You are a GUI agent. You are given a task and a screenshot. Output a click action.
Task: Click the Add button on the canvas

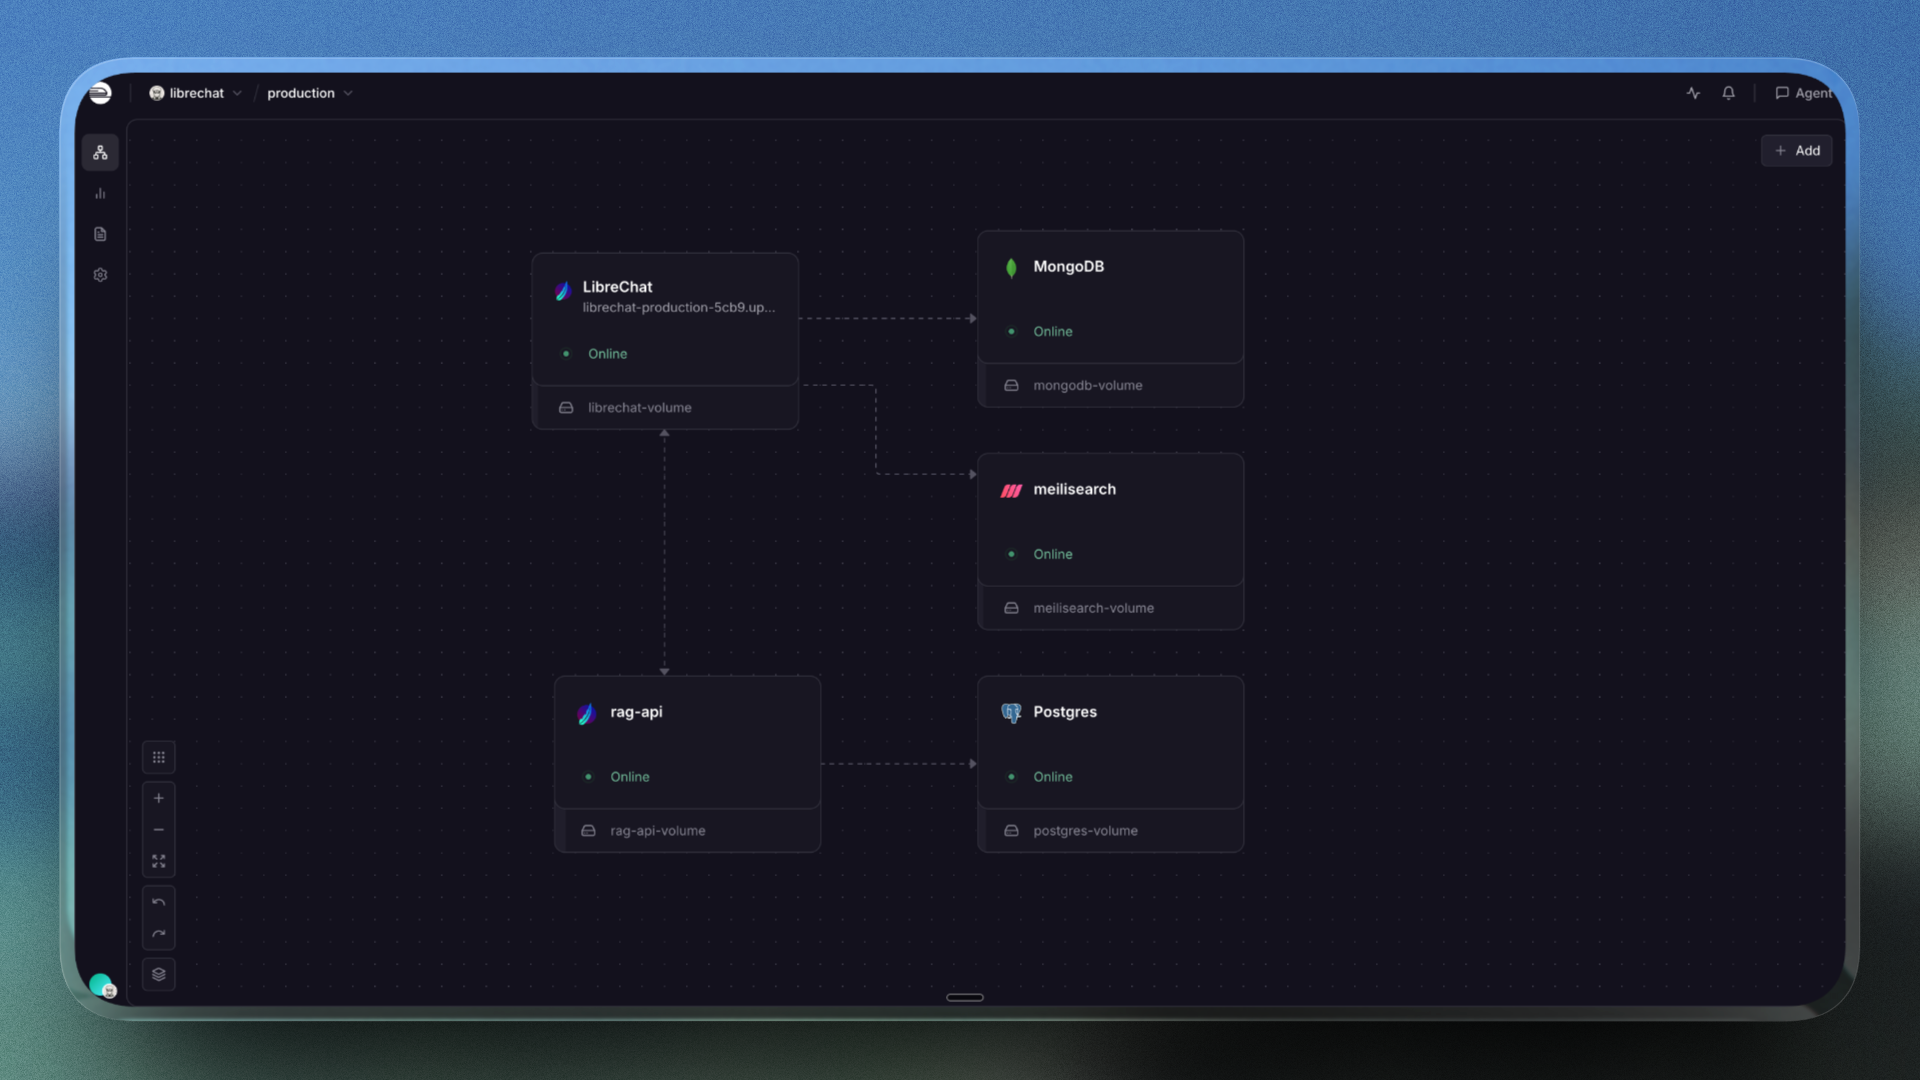coord(1797,151)
